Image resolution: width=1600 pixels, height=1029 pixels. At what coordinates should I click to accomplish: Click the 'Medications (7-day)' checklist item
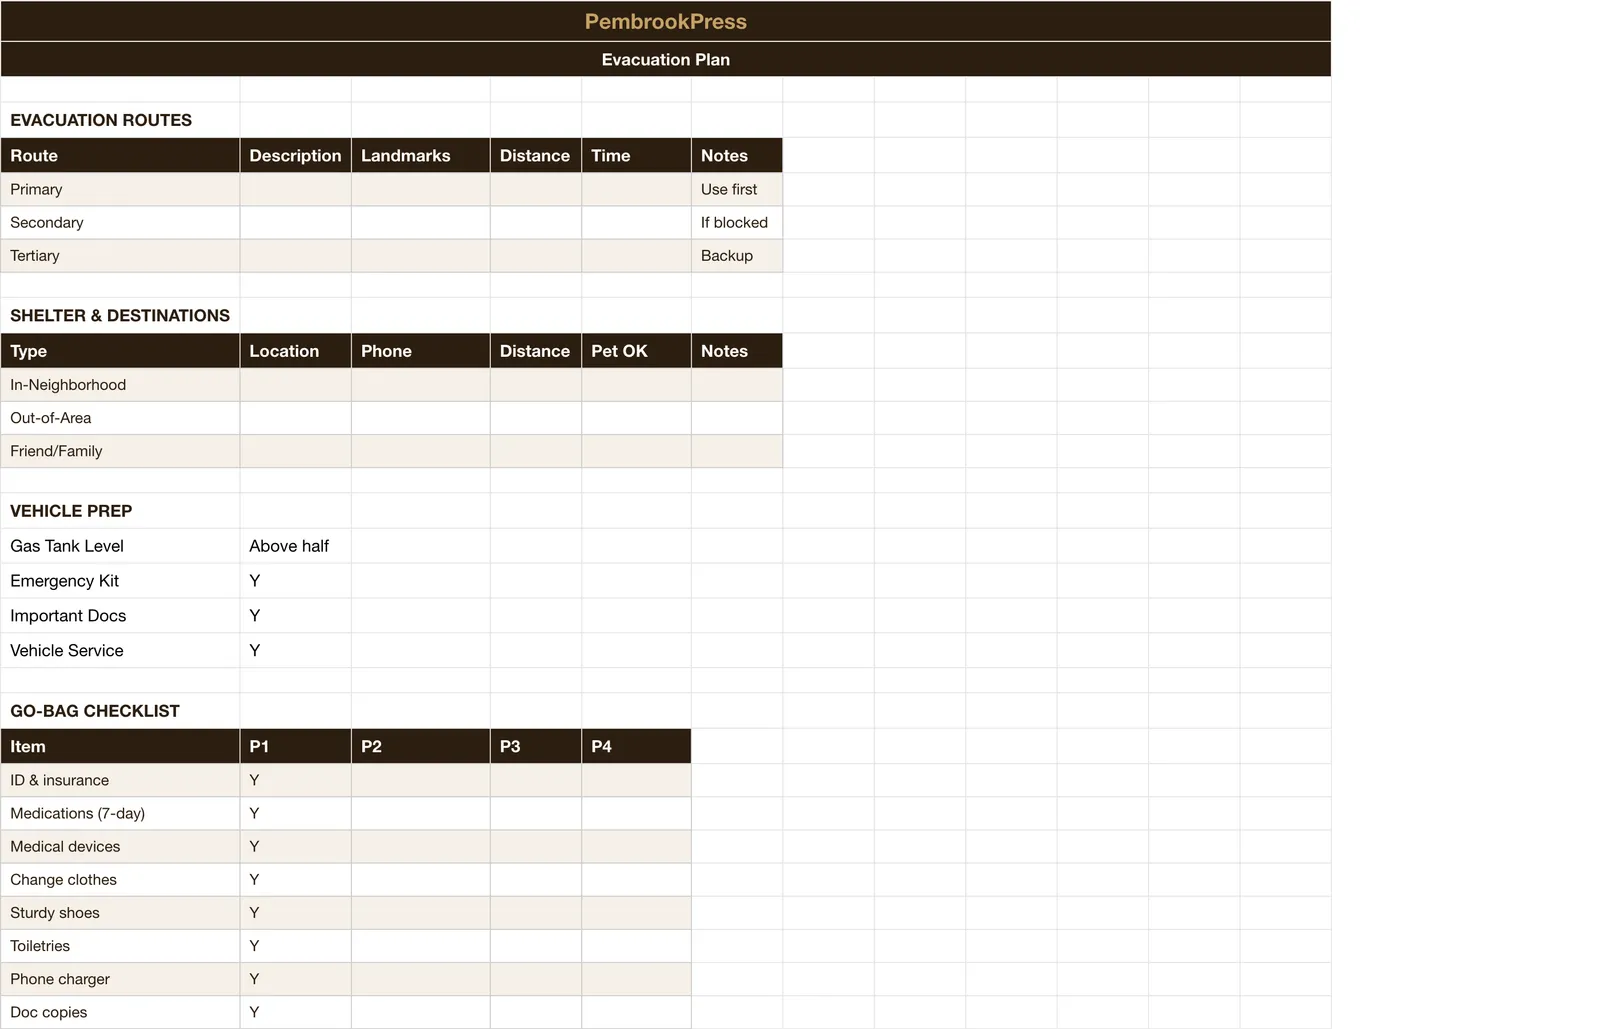[x=120, y=813]
